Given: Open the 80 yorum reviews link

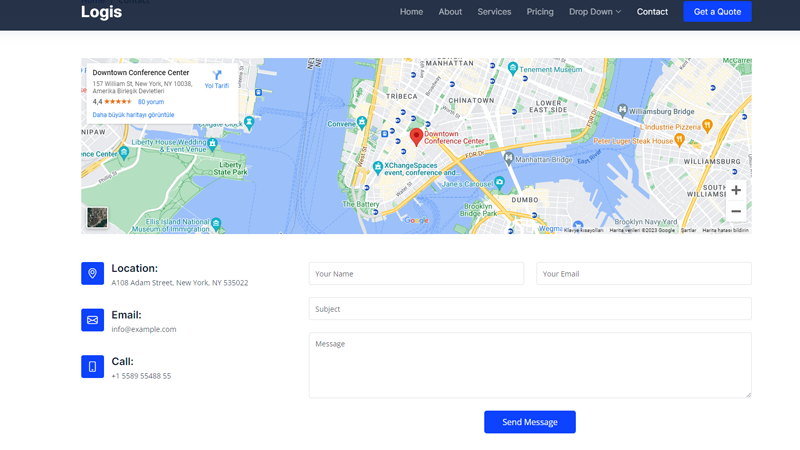Looking at the screenshot, I should tap(151, 102).
